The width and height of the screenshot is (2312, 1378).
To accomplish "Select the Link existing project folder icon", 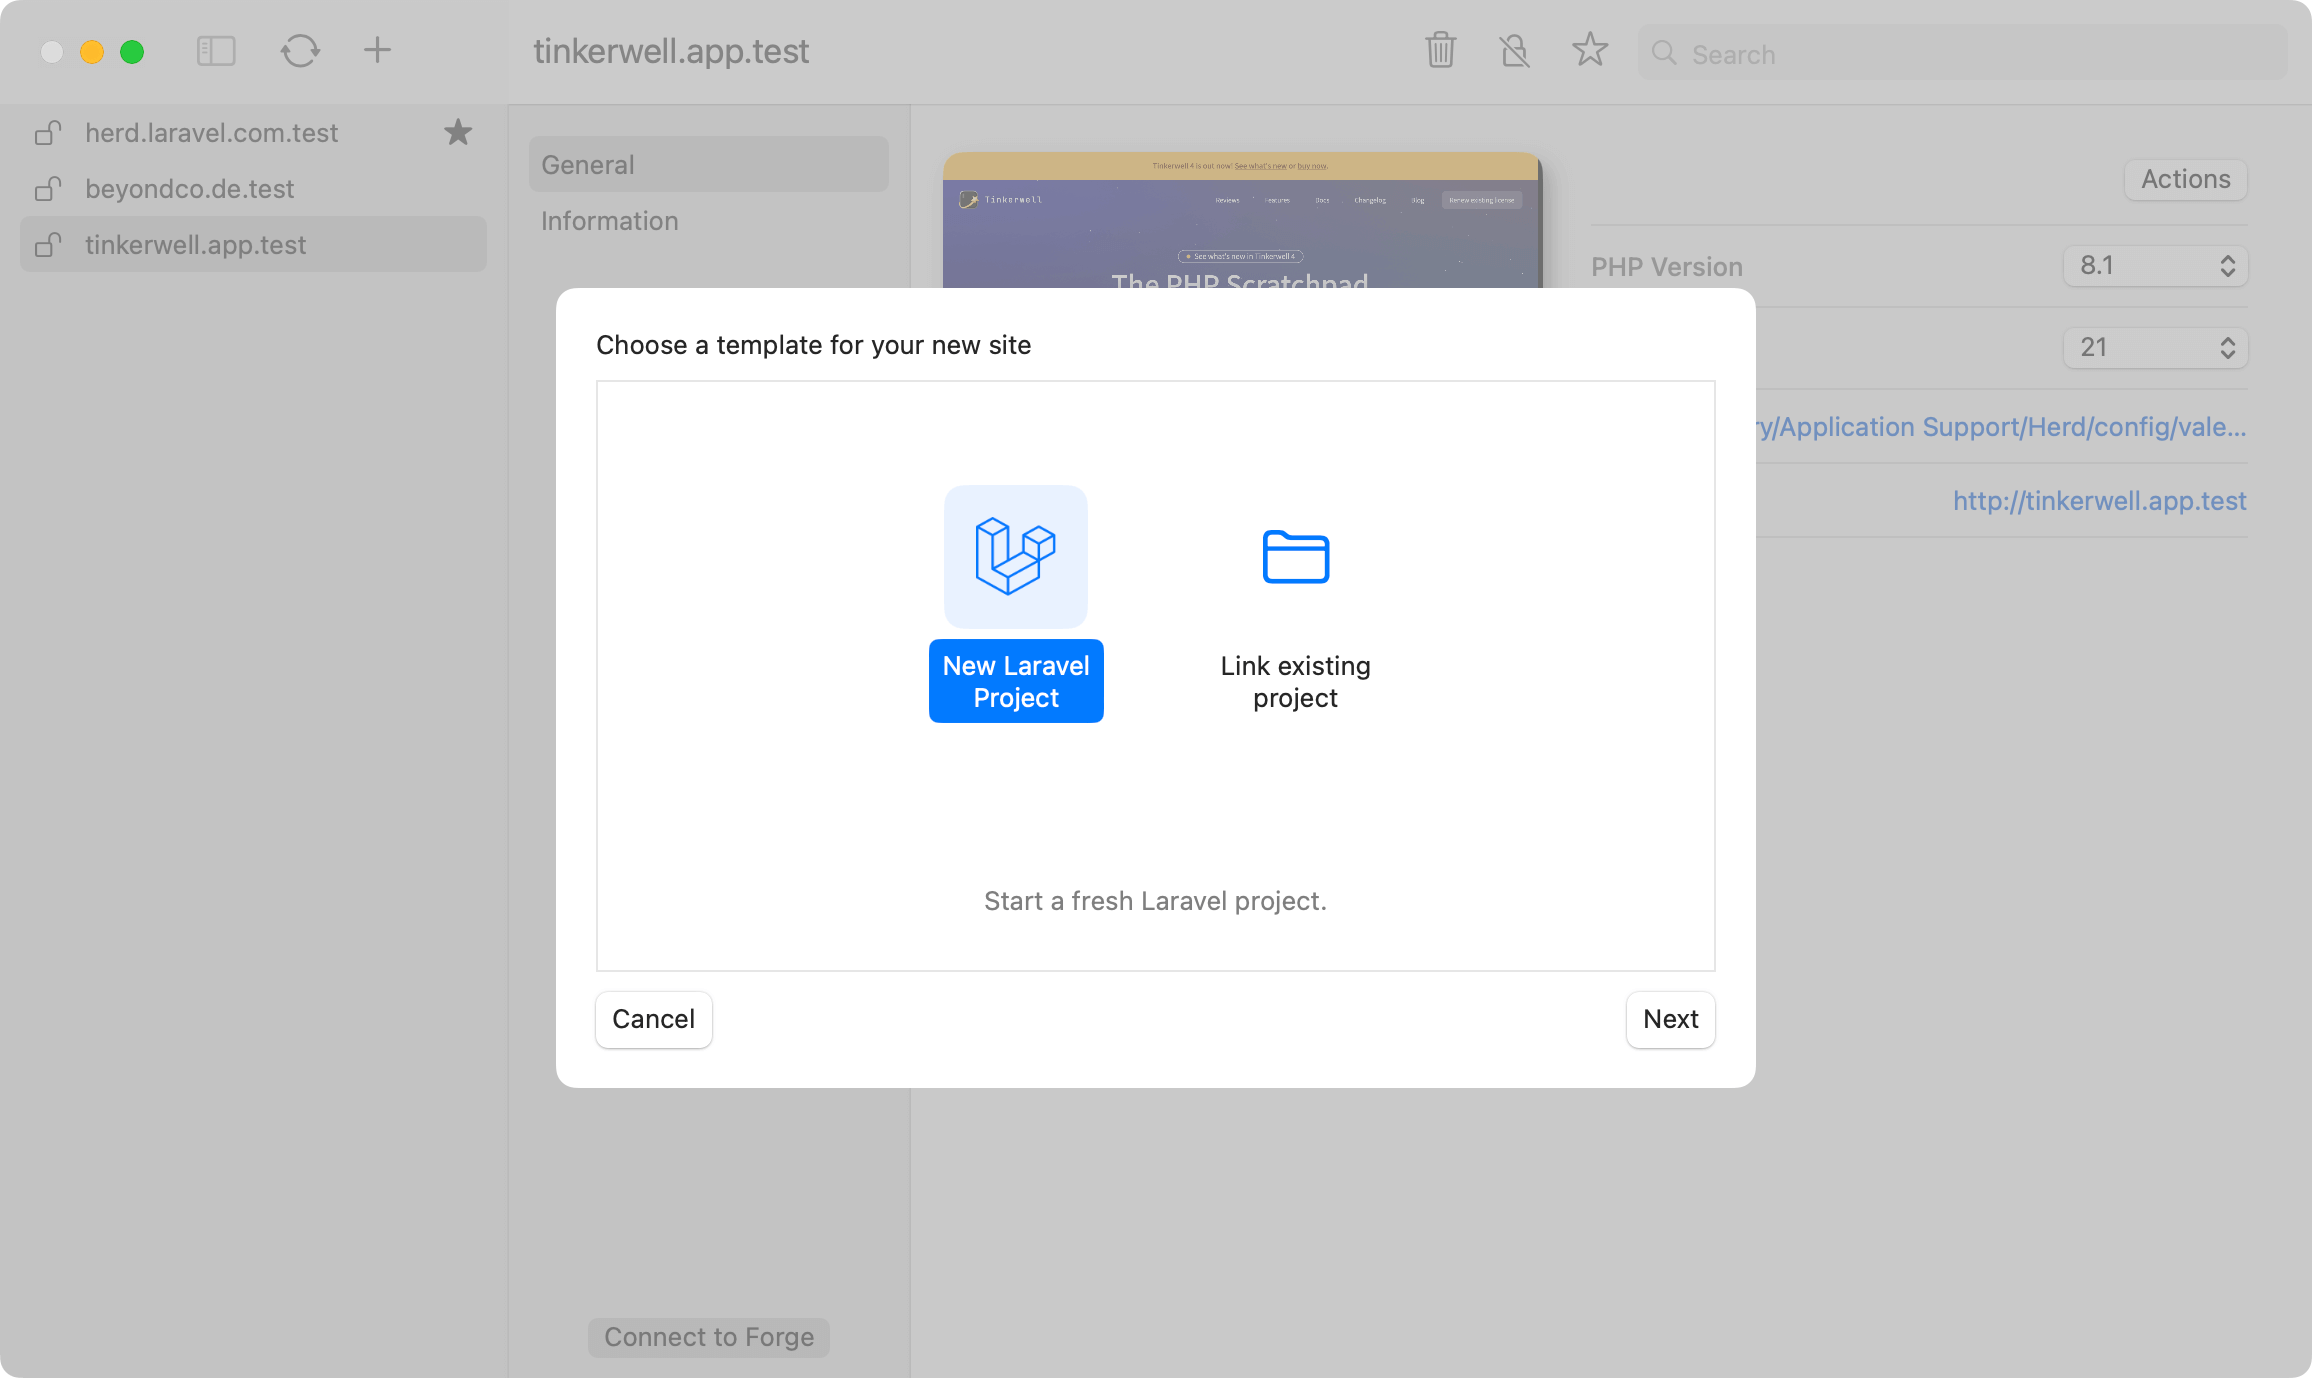I will click(1295, 556).
